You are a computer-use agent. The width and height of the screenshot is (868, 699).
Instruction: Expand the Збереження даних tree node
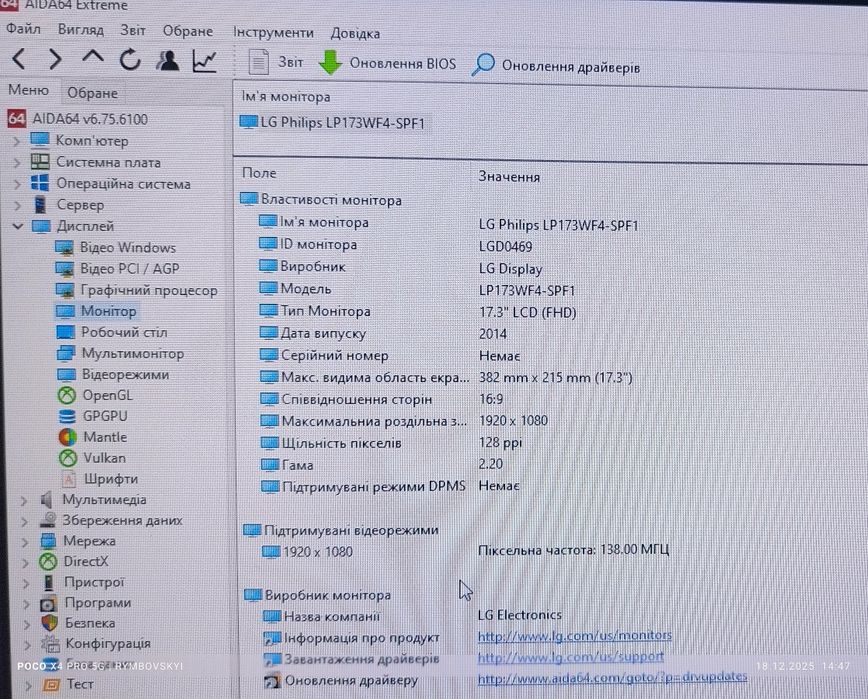click(x=24, y=521)
